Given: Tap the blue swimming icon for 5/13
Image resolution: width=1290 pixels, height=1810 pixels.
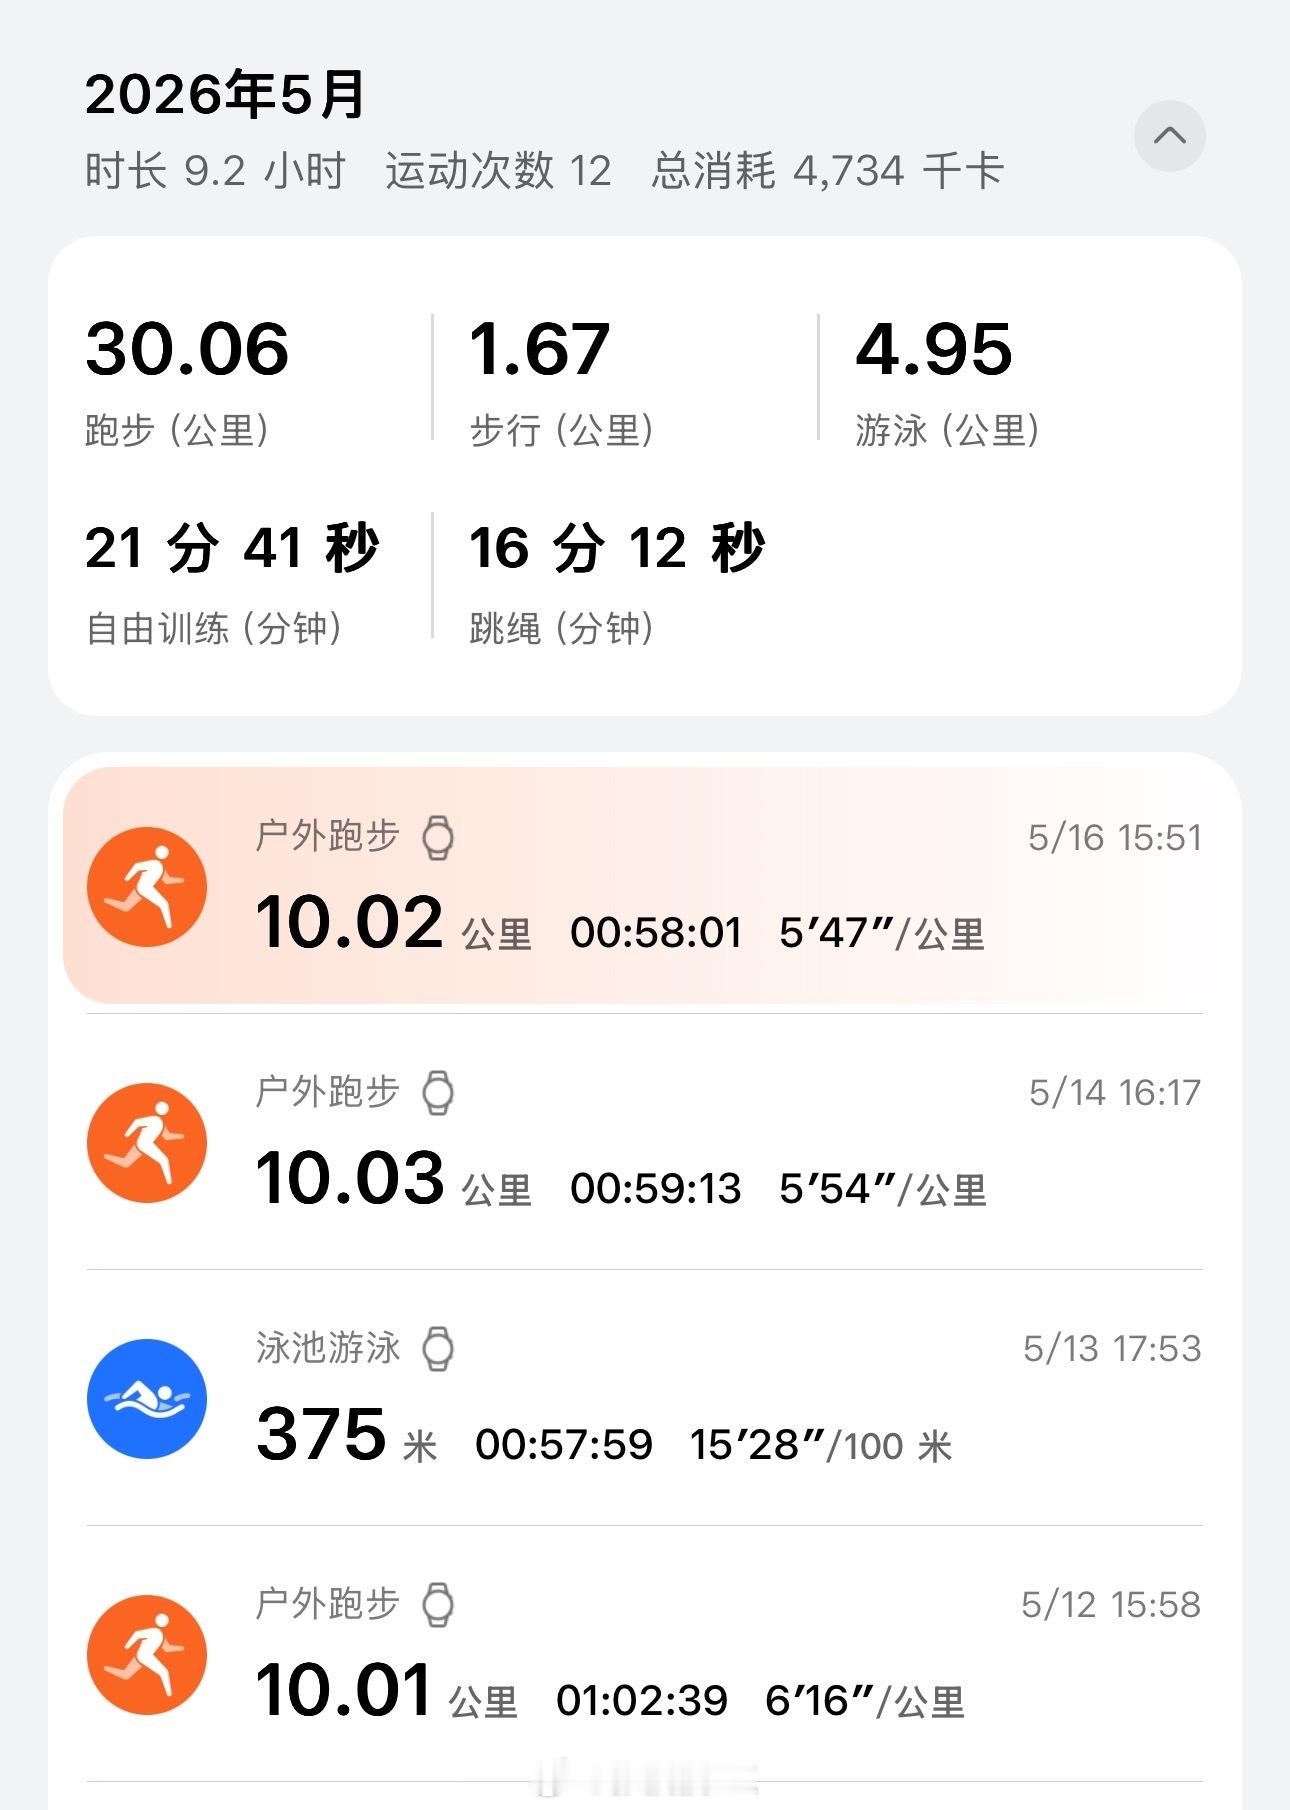Looking at the screenshot, I should (x=147, y=1399).
